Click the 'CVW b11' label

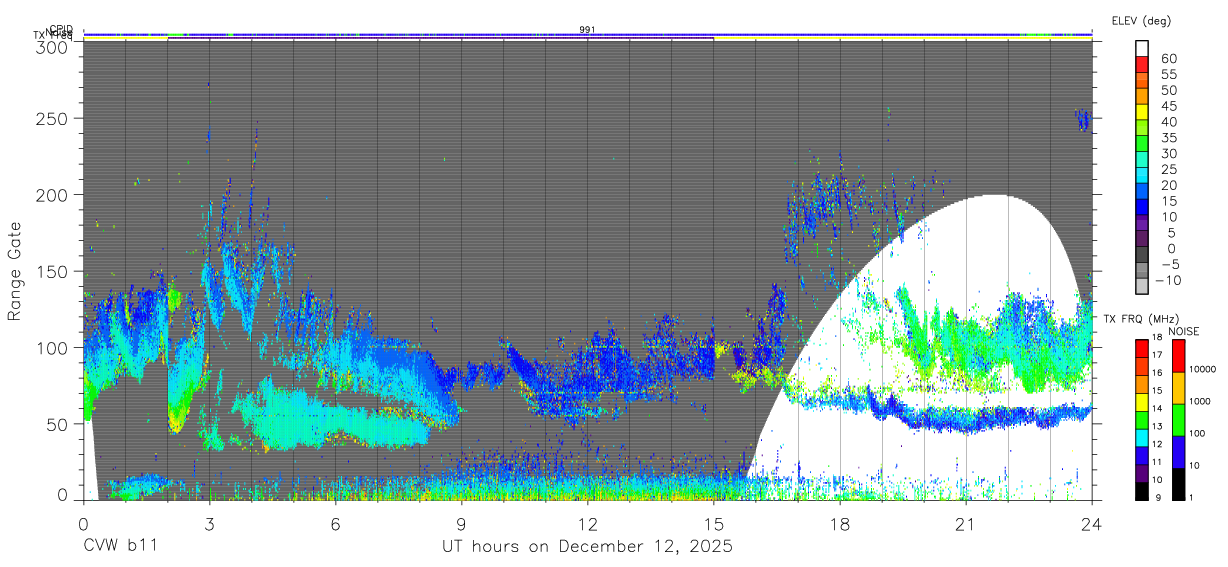(x=119, y=547)
